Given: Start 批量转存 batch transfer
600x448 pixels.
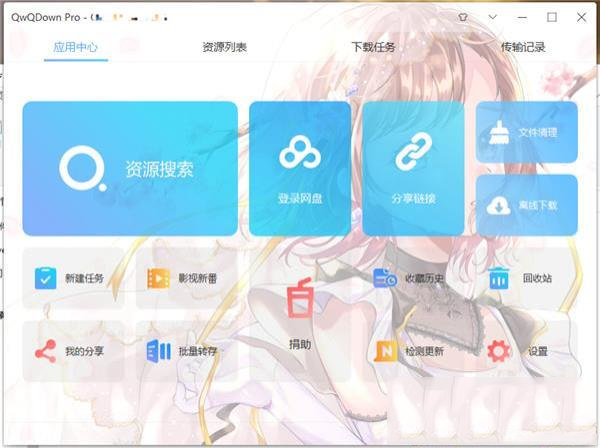Looking at the screenshot, I should pos(184,351).
